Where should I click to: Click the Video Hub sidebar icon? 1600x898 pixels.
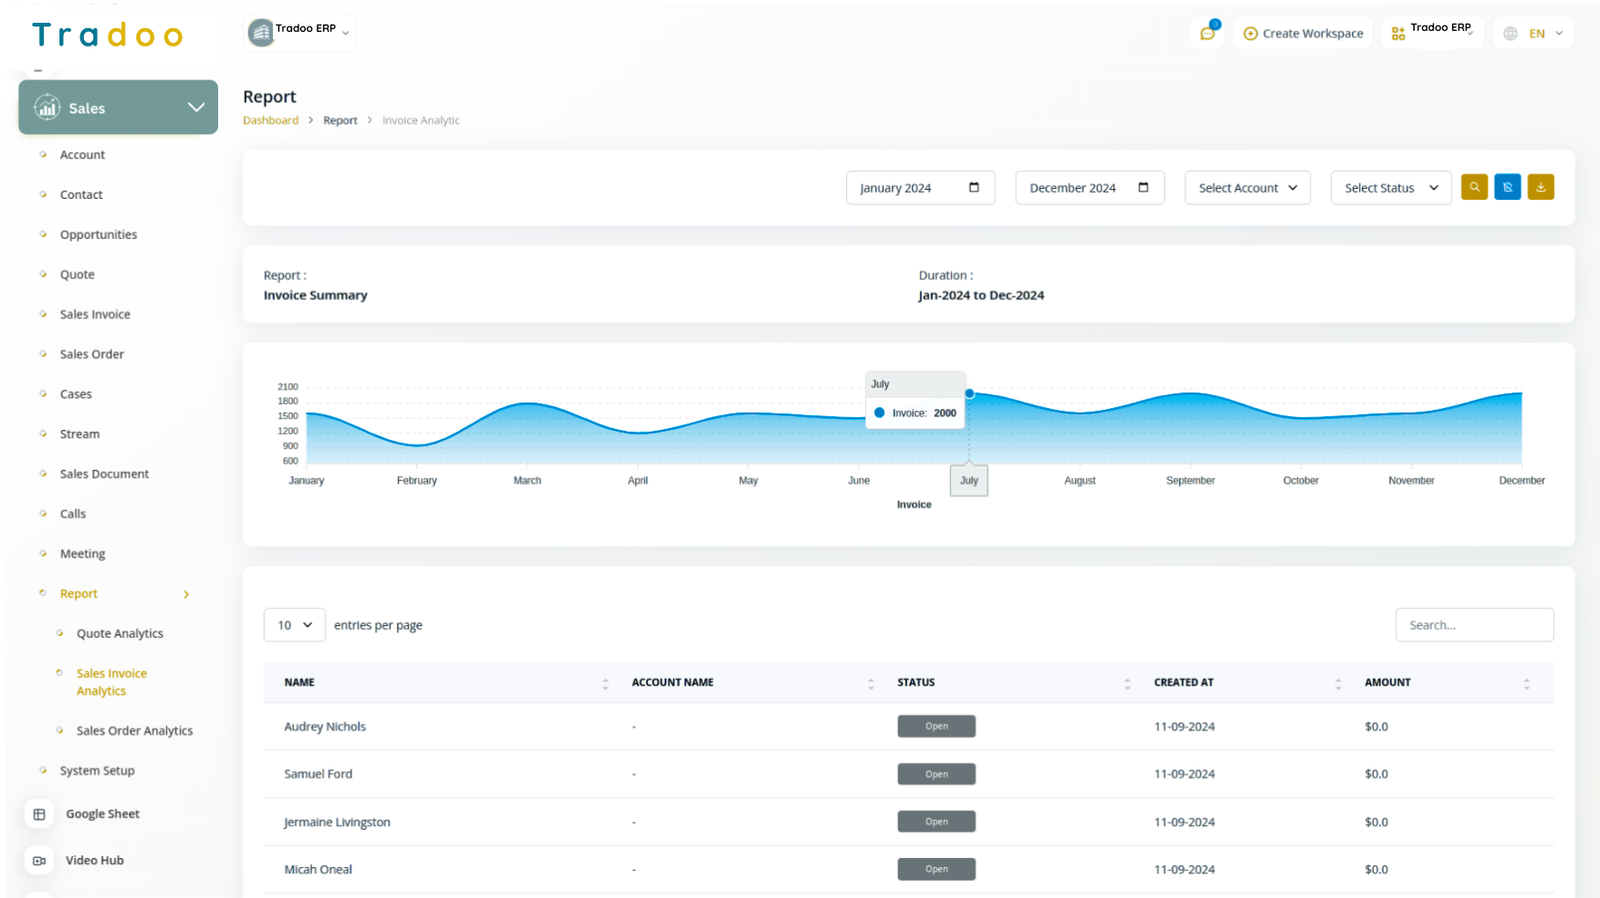39,860
